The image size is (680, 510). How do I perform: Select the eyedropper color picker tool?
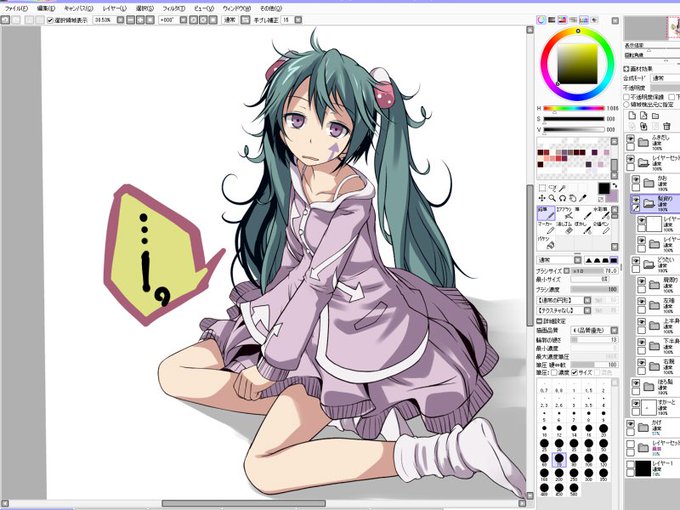pyautogui.click(x=583, y=198)
